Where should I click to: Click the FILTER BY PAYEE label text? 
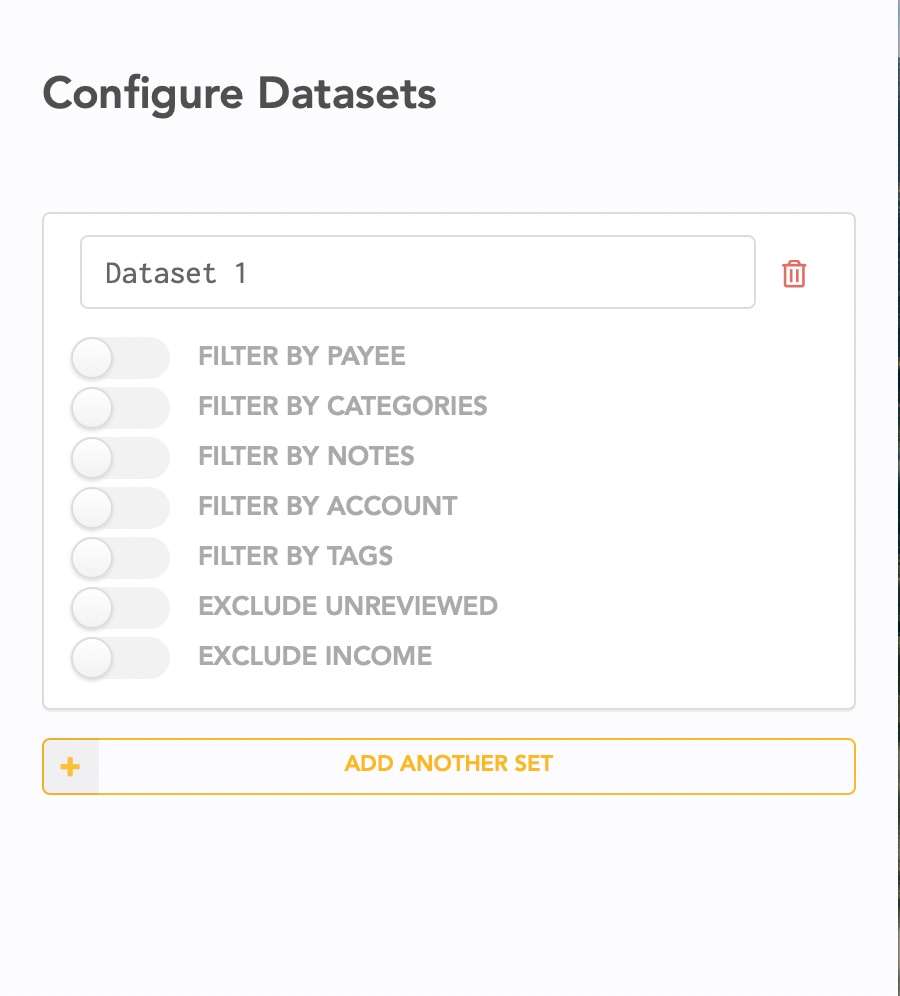click(x=302, y=356)
